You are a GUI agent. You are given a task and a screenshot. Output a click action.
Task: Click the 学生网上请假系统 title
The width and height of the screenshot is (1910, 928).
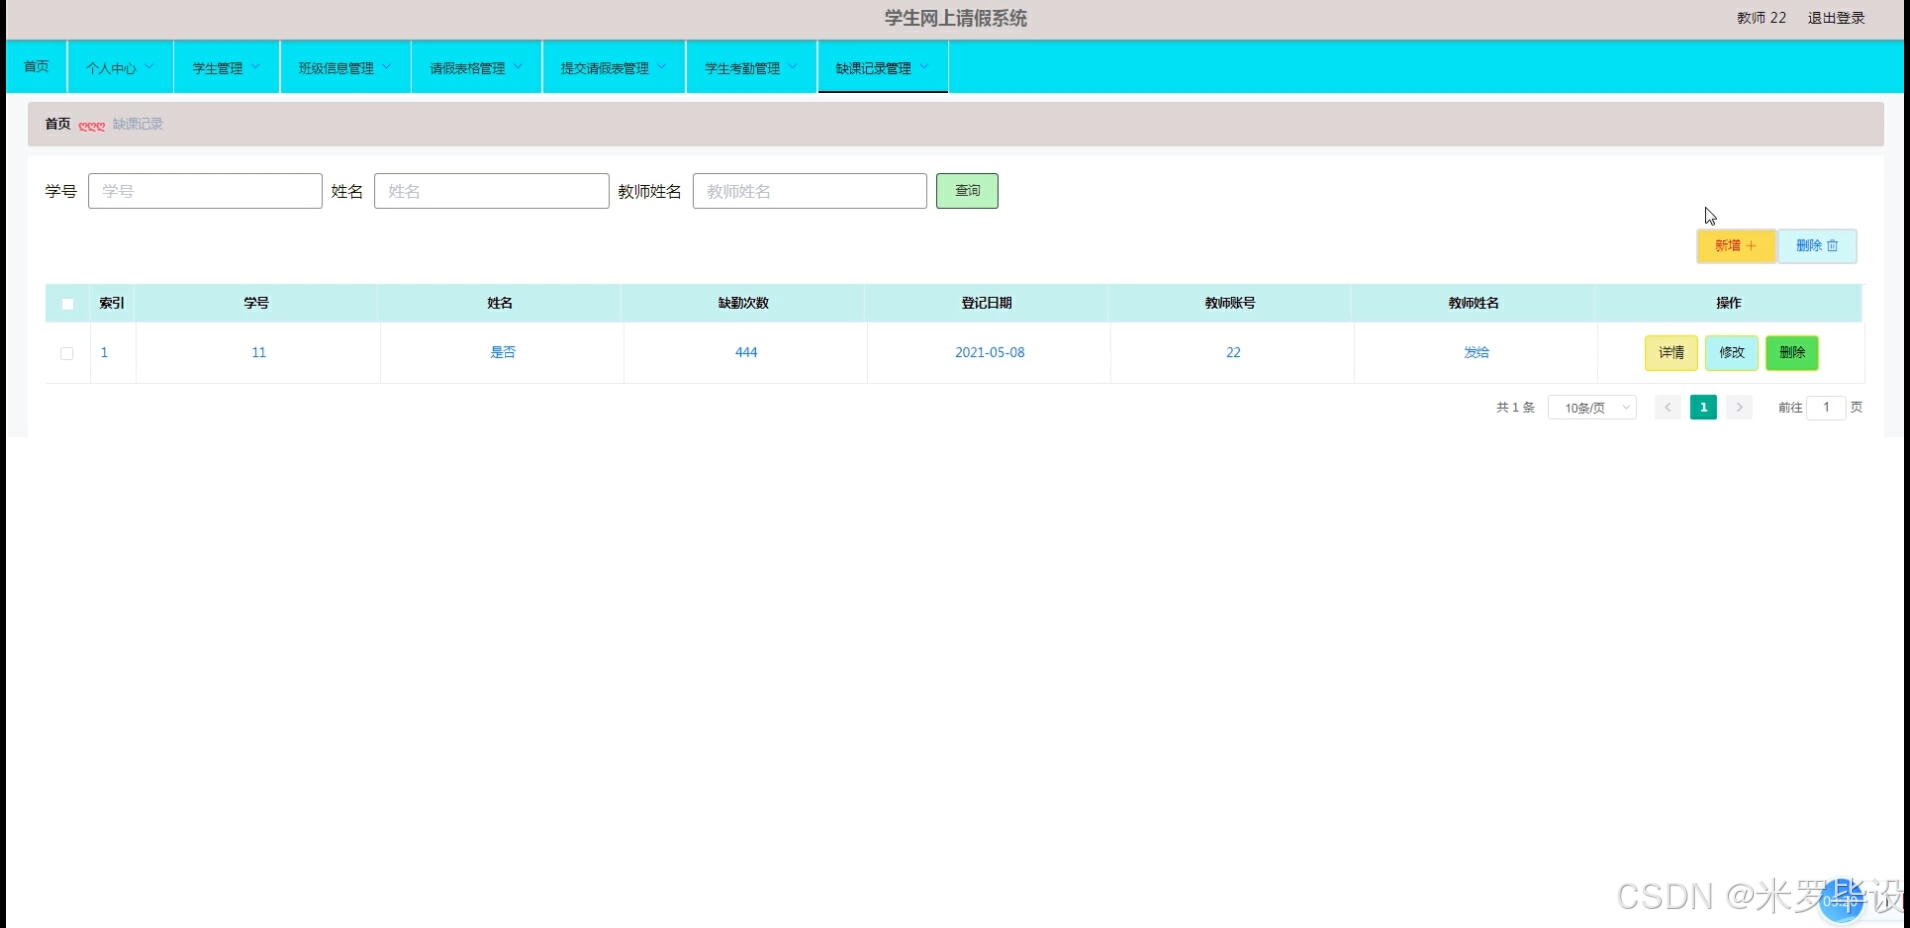pos(955,18)
